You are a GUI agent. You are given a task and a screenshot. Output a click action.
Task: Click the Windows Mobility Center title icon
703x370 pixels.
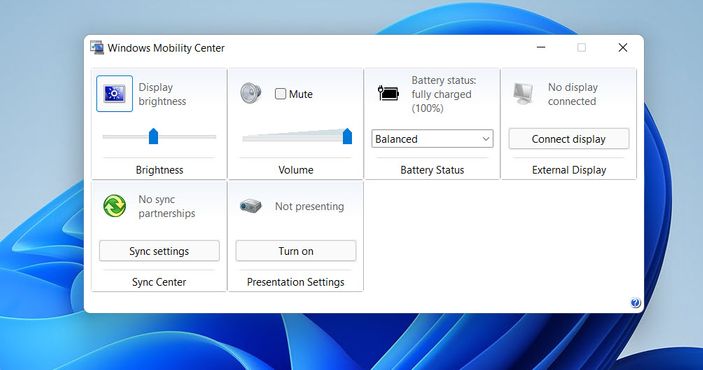pyautogui.click(x=97, y=48)
